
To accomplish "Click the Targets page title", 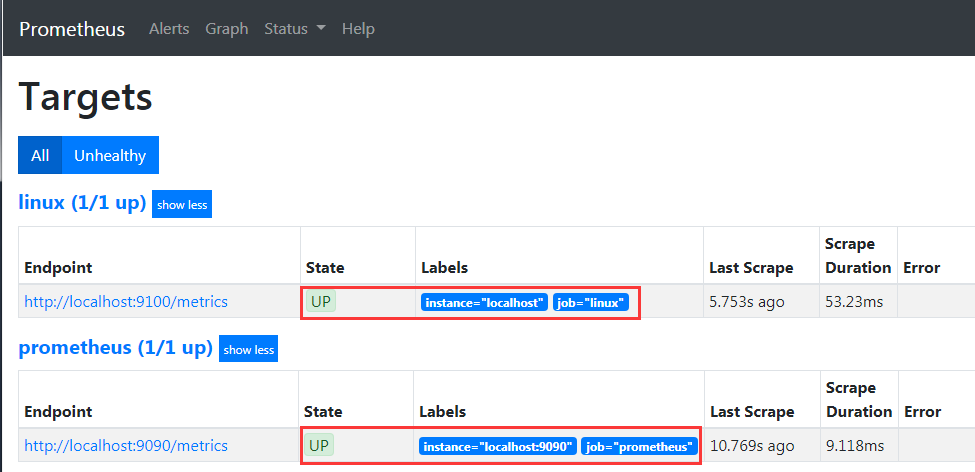I will coord(86,97).
